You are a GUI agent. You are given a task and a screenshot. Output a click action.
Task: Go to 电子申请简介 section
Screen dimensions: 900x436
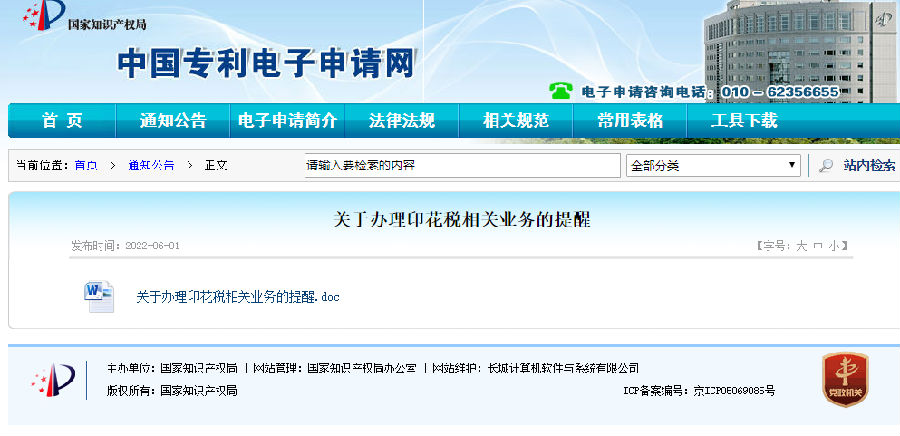coord(287,121)
